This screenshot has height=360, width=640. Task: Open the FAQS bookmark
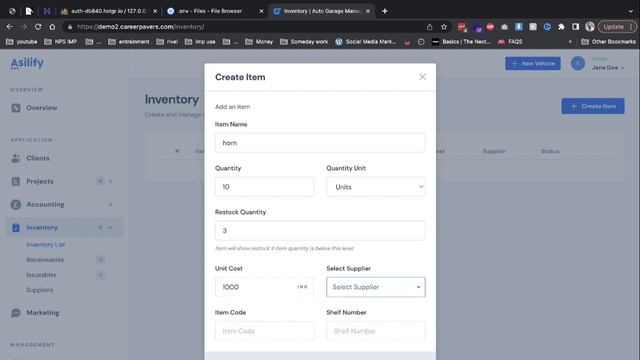coord(510,42)
